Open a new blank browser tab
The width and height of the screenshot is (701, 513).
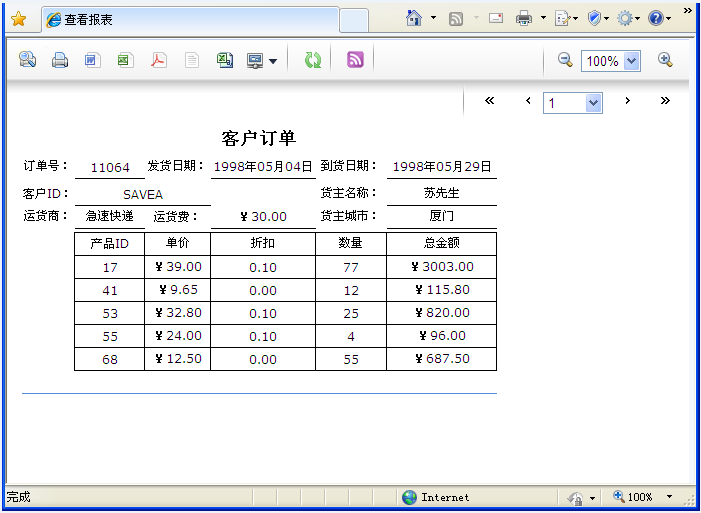(354, 21)
